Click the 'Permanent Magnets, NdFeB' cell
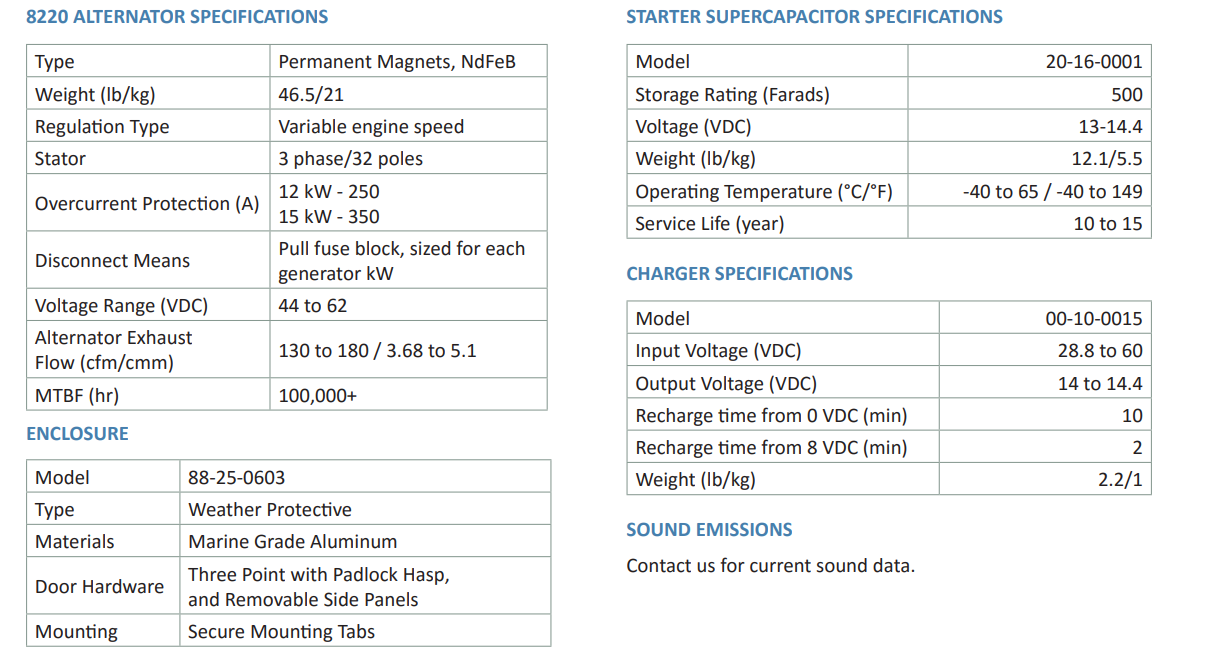 (397, 62)
